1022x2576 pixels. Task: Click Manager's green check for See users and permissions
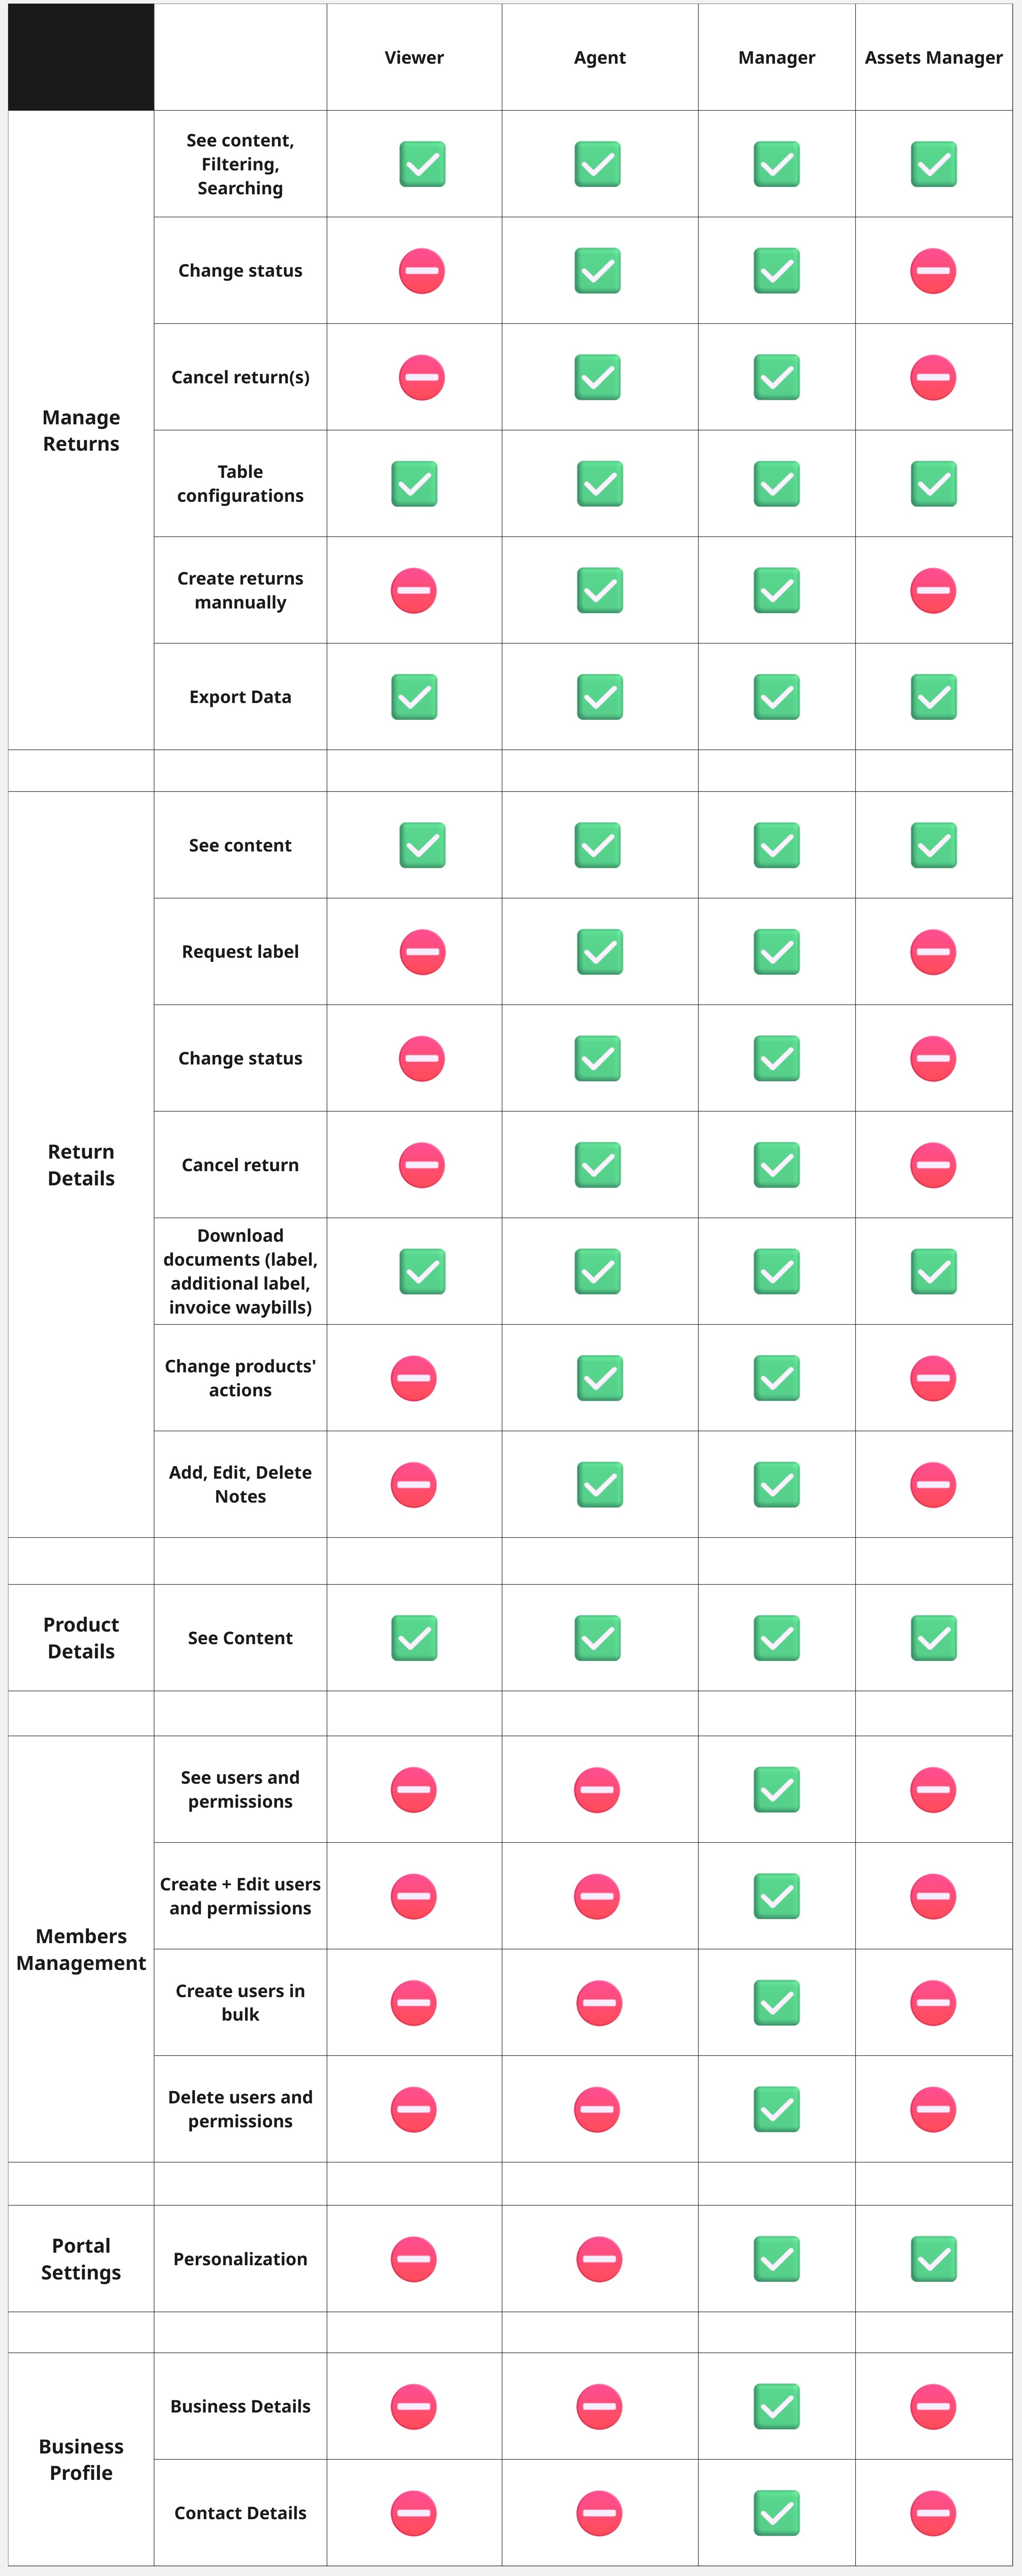click(x=777, y=1789)
